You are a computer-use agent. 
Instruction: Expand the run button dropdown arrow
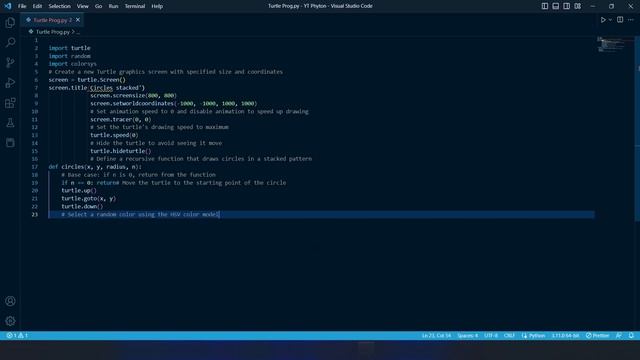point(610,20)
